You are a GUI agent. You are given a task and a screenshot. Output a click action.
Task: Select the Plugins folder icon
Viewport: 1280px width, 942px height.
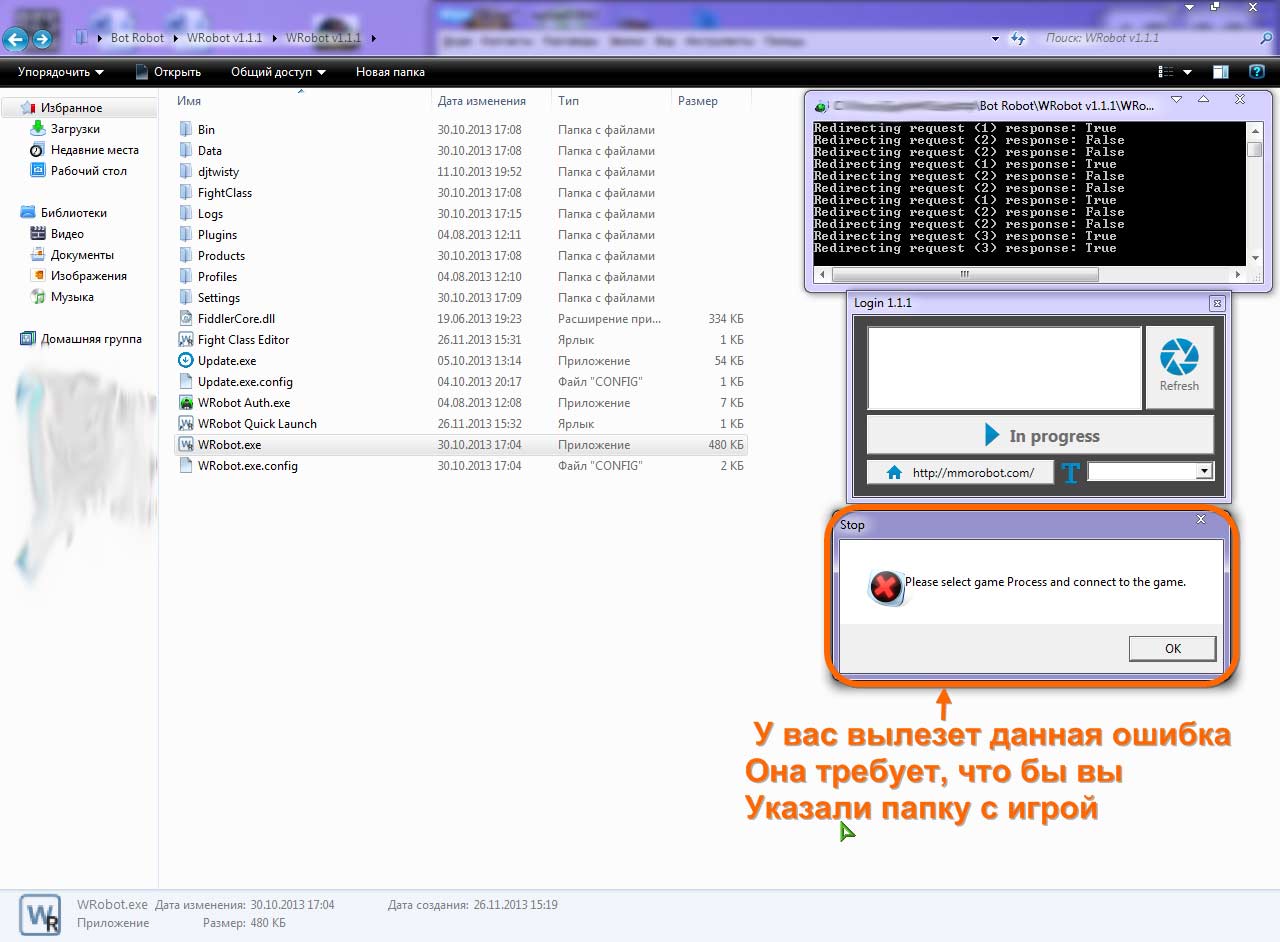click(x=186, y=234)
